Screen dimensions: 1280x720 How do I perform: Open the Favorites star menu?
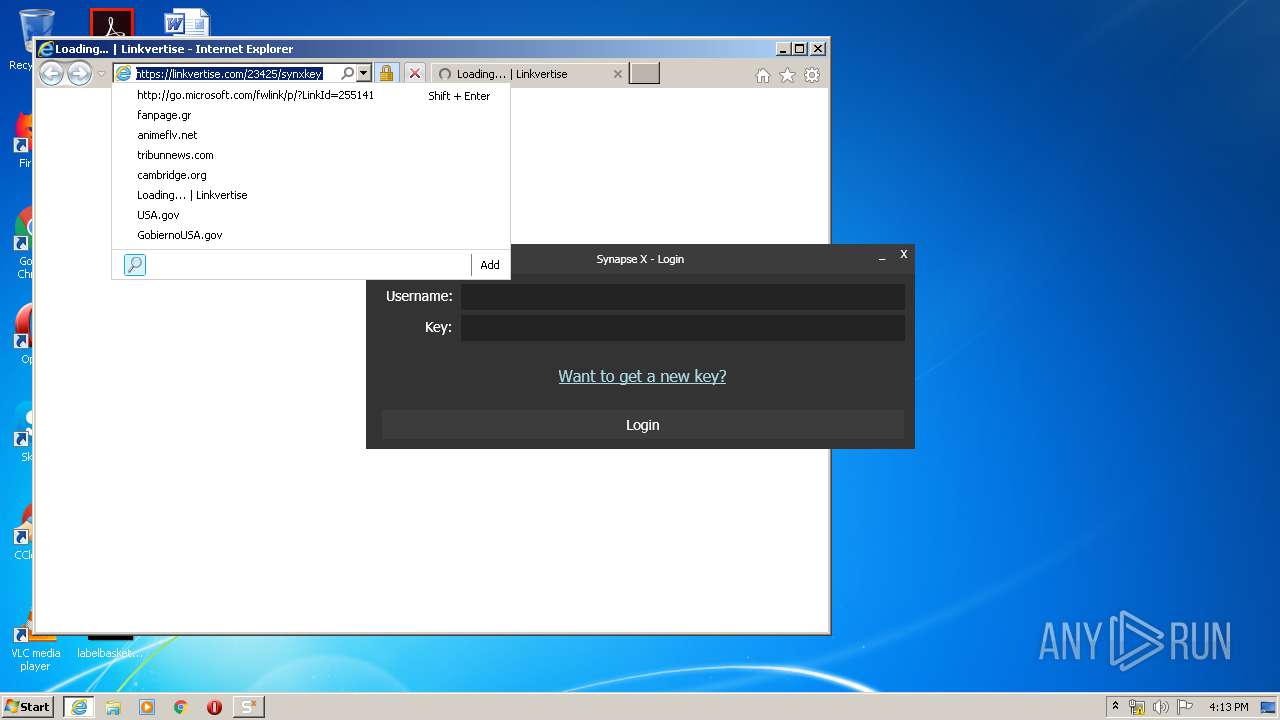[x=787, y=75]
